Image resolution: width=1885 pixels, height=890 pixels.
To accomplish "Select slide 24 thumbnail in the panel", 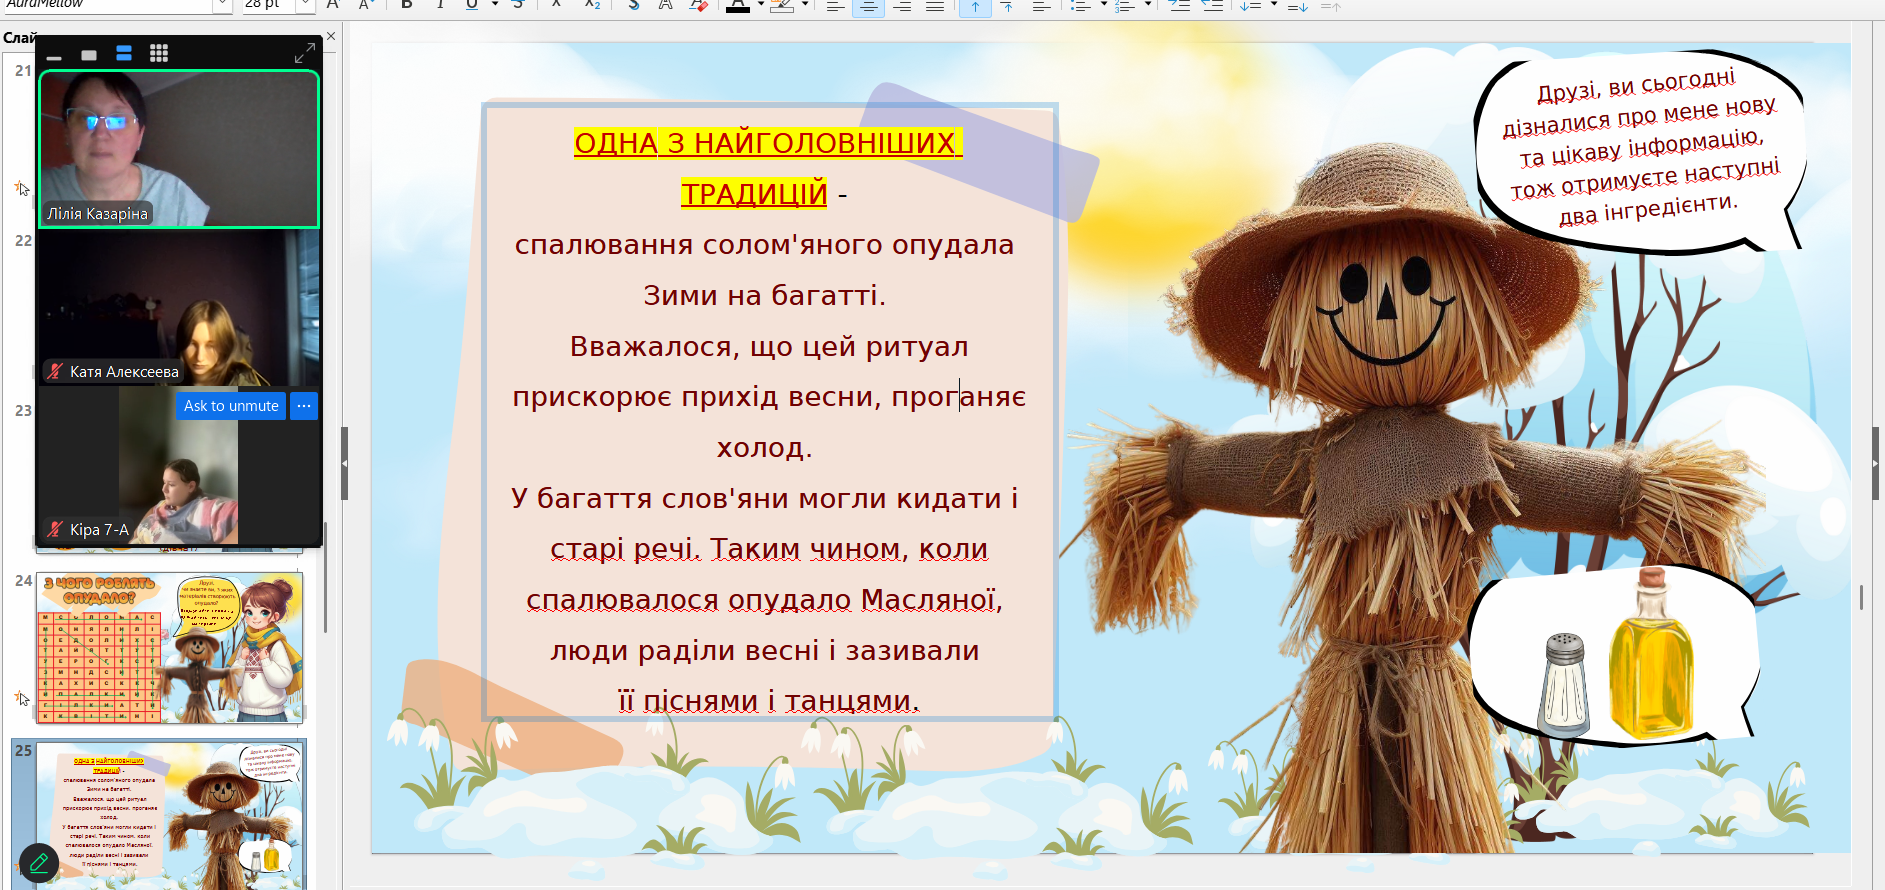I will point(169,648).
